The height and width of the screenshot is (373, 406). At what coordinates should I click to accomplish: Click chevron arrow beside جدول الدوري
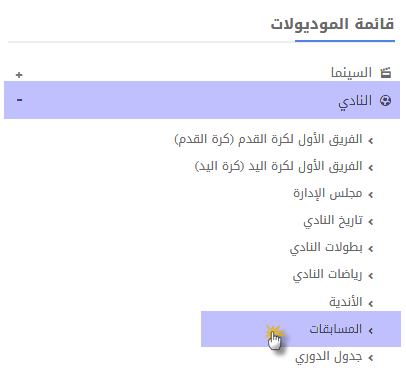[370, 358]
